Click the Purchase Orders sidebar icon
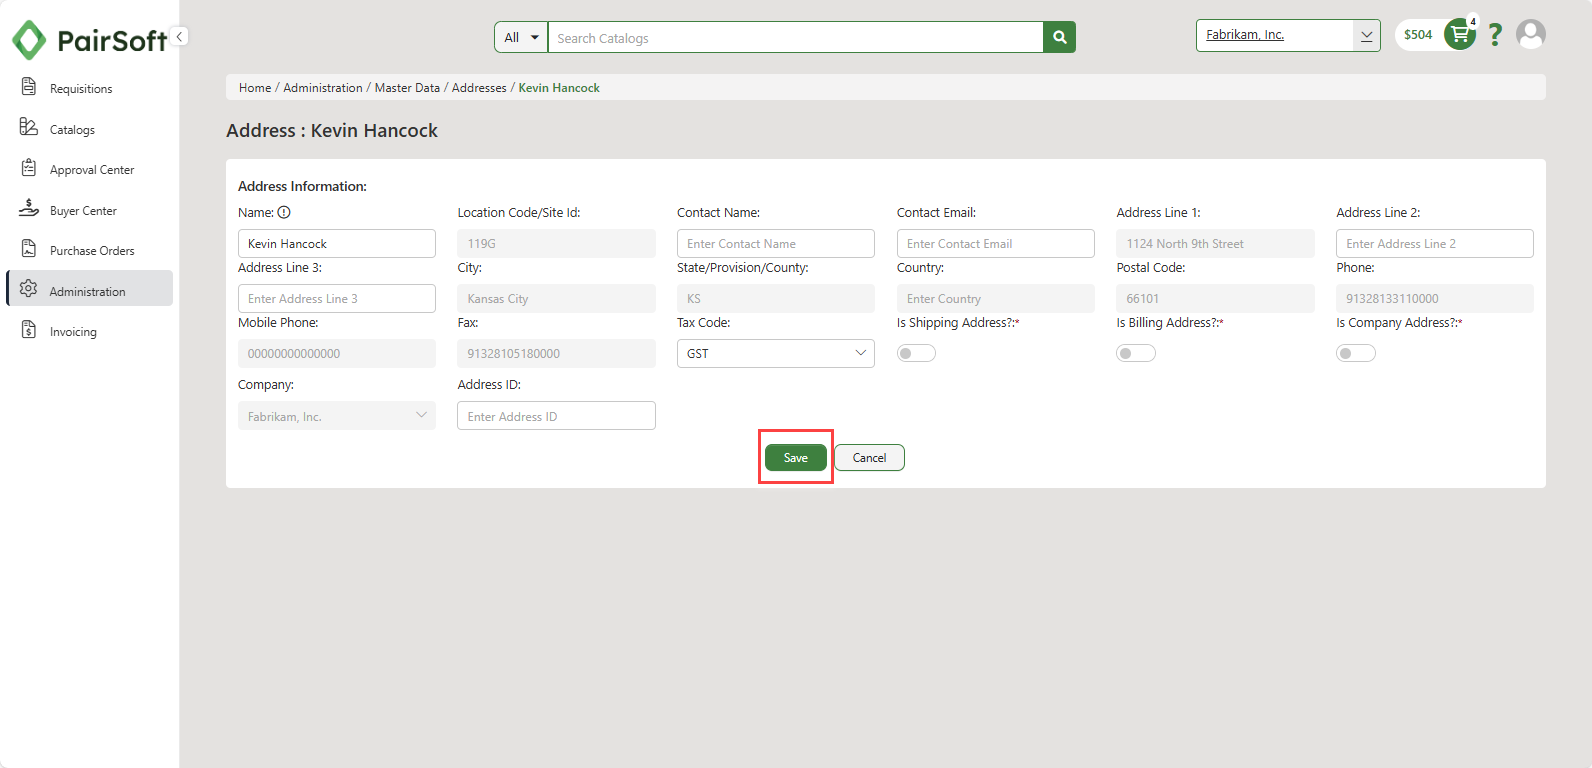 29,249
